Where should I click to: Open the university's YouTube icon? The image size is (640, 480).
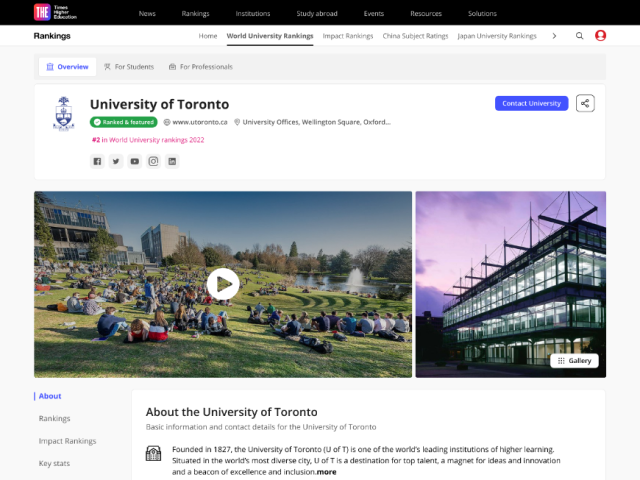135,161
